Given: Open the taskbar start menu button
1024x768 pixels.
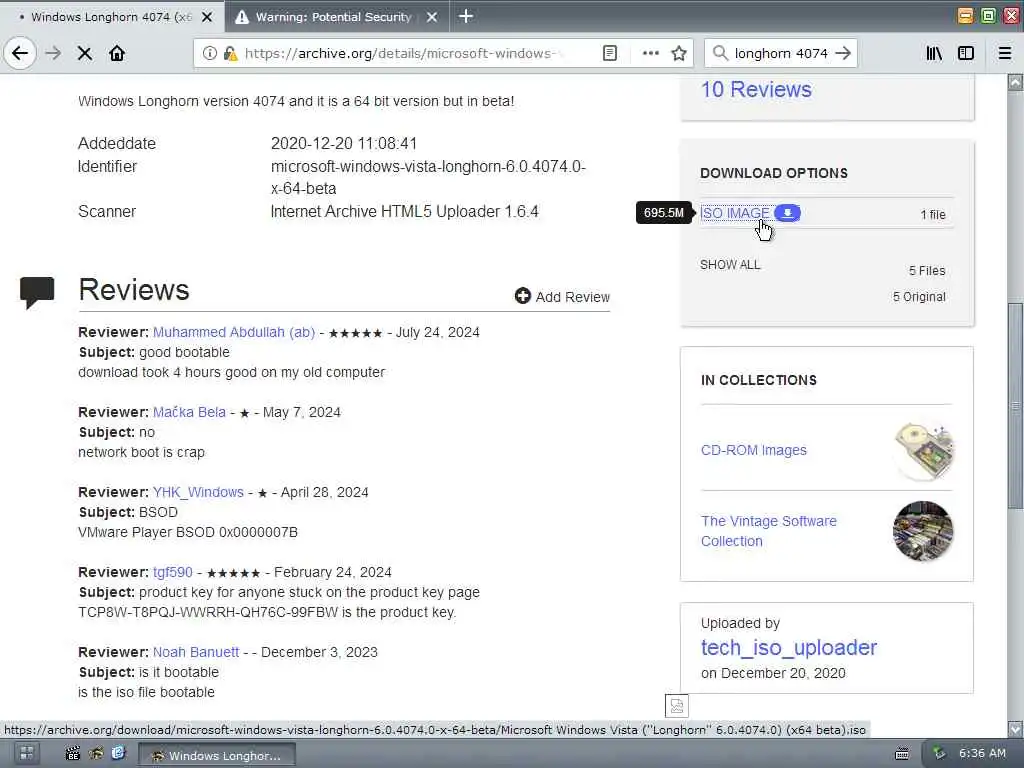Looking at the screenshot, I should [x=26, y=754].
